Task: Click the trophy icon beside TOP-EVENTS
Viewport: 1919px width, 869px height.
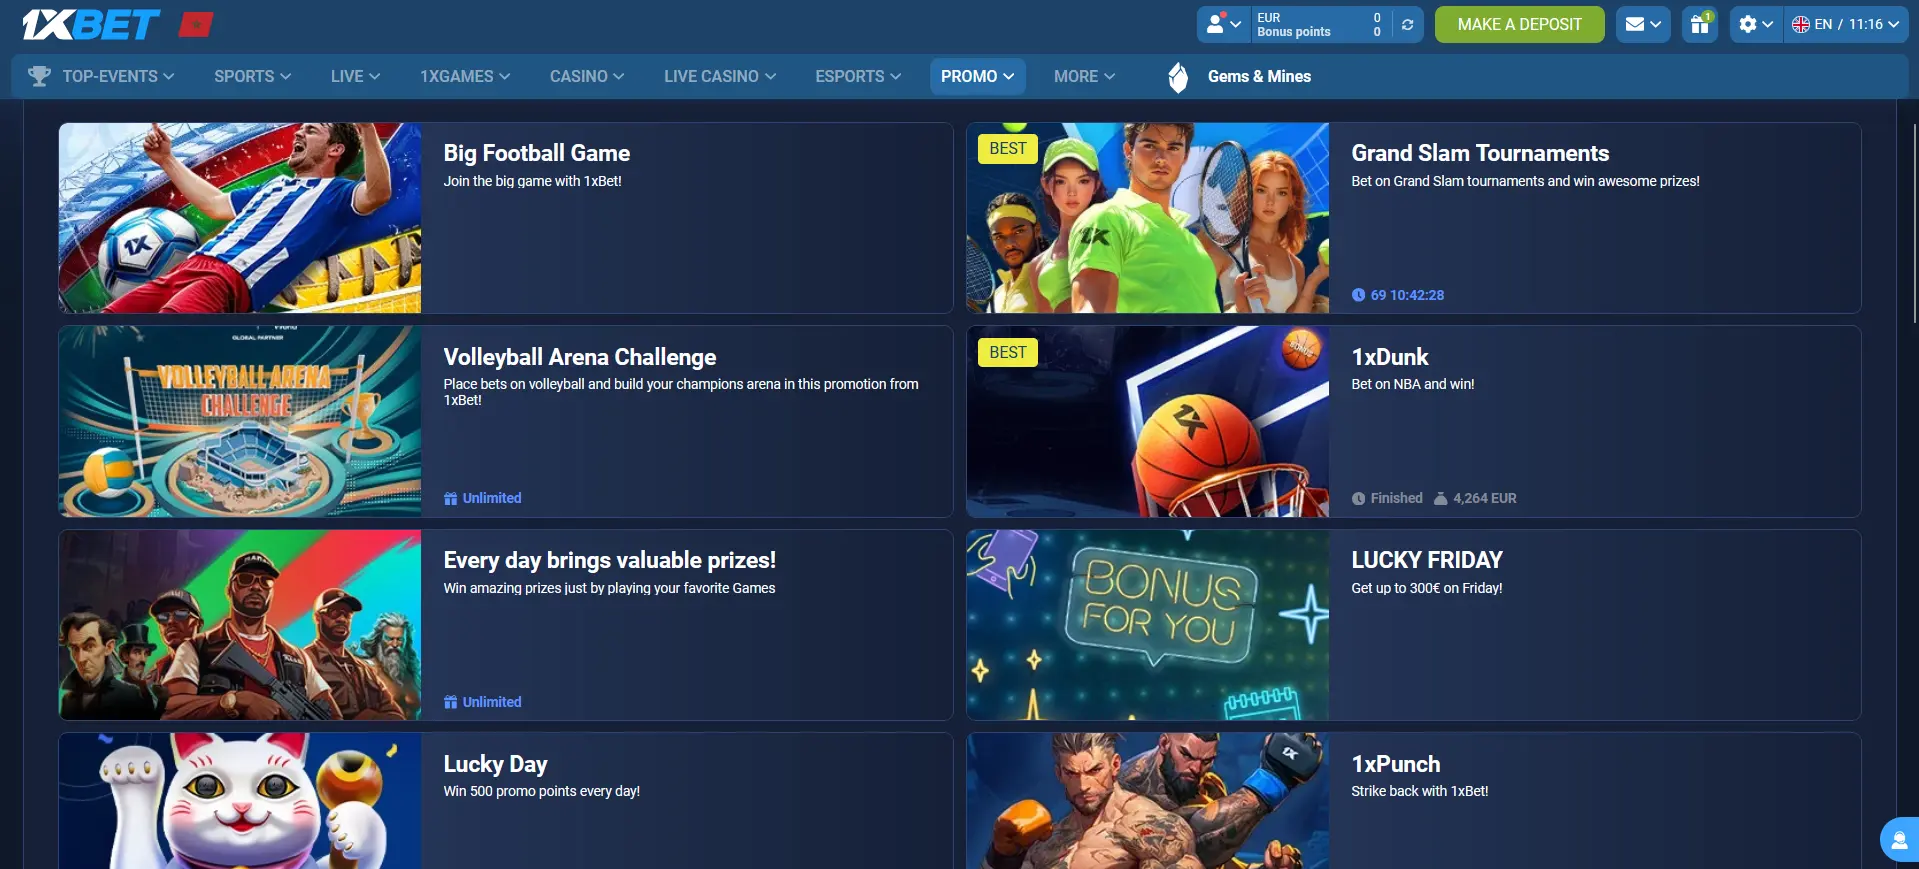Action: (40, 76)
